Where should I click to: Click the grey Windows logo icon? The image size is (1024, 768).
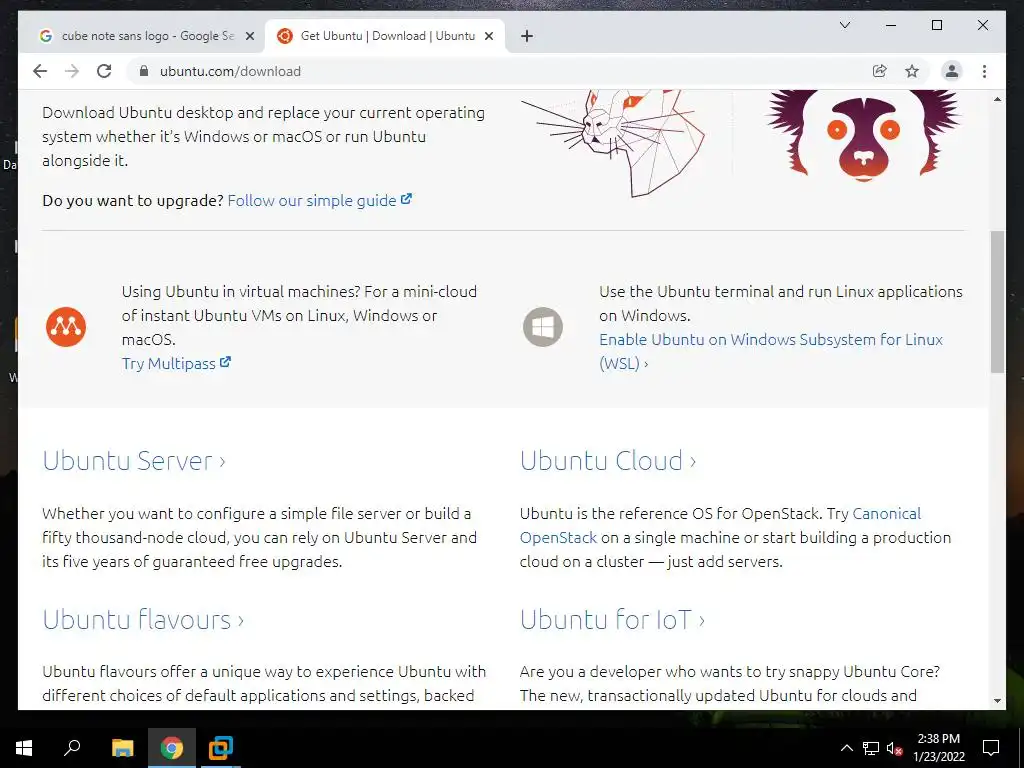pos(543,327)
